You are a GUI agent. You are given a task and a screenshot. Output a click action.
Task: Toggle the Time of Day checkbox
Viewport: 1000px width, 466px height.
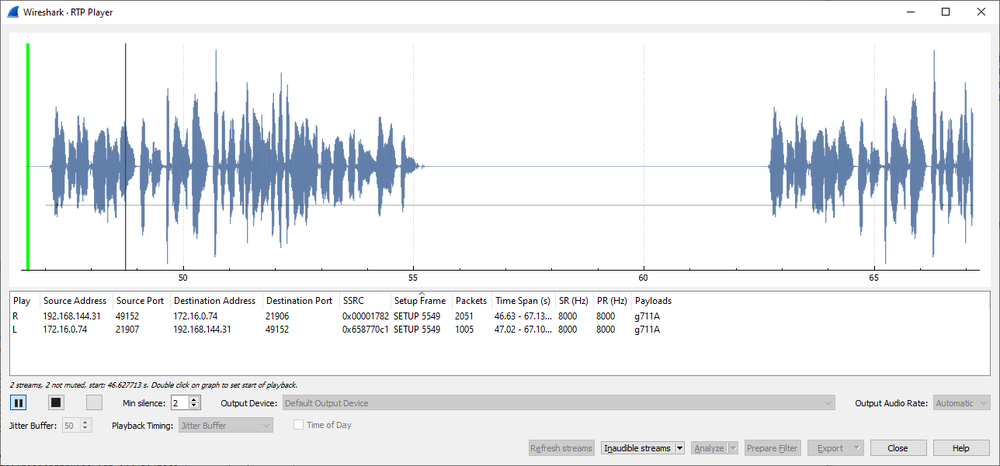(x=298, y=425)
